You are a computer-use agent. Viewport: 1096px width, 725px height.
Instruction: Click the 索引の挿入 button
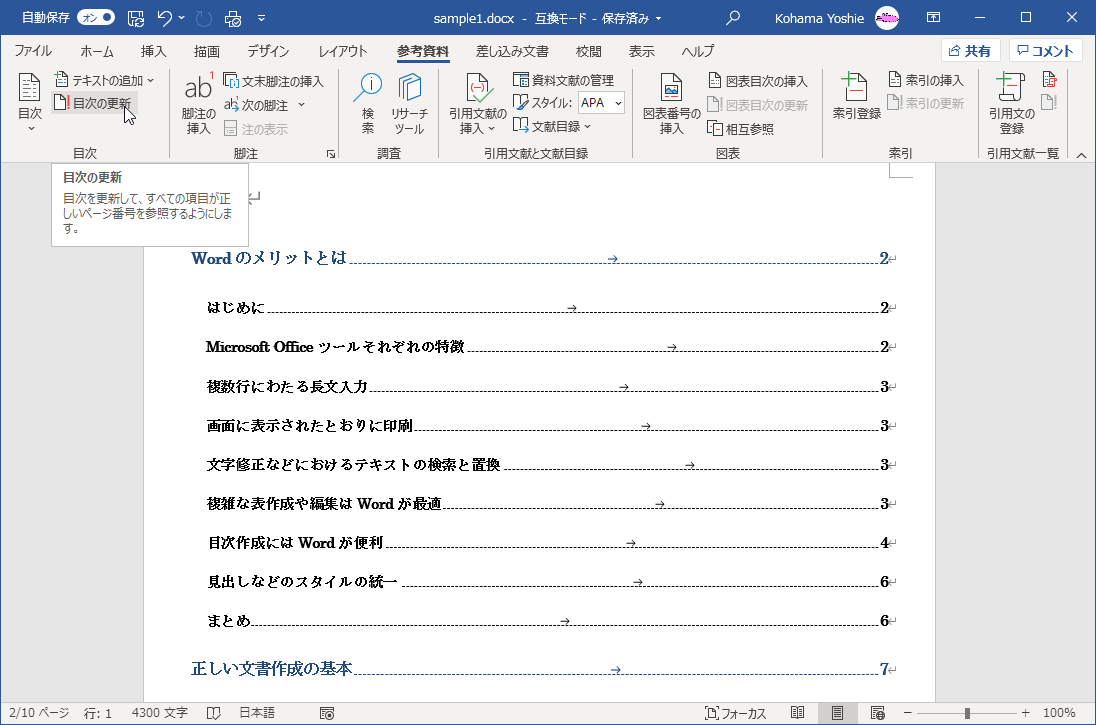click(925, 80)
